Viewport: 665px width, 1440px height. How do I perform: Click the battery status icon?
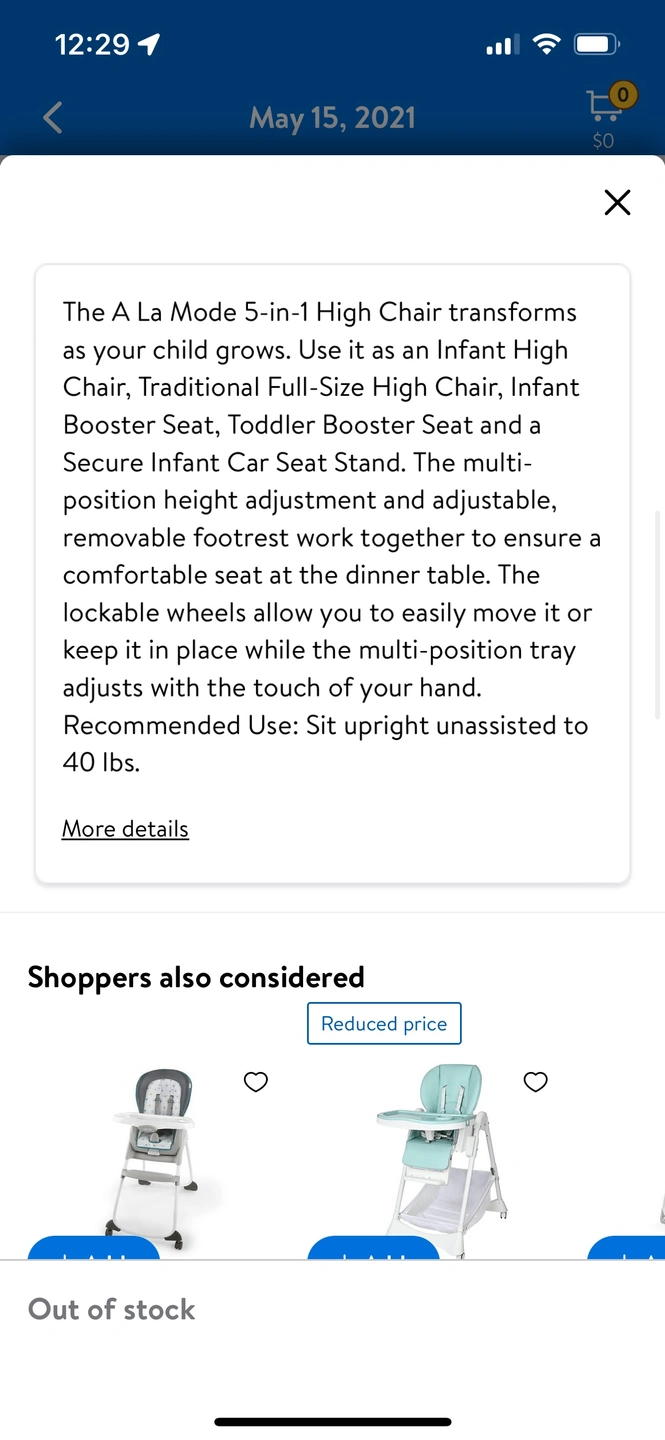pyautogui.click(x=597, y=44)
